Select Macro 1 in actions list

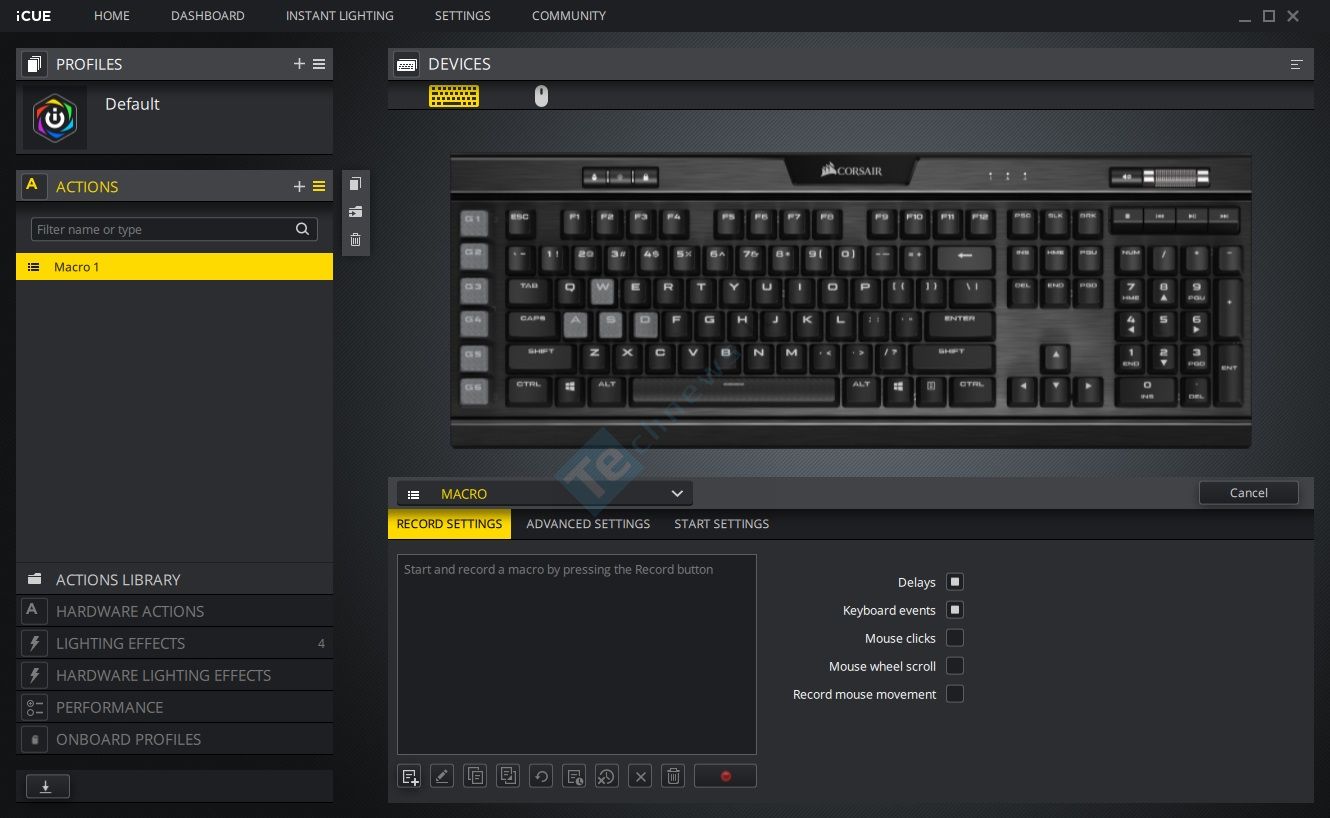click(175, 267)
